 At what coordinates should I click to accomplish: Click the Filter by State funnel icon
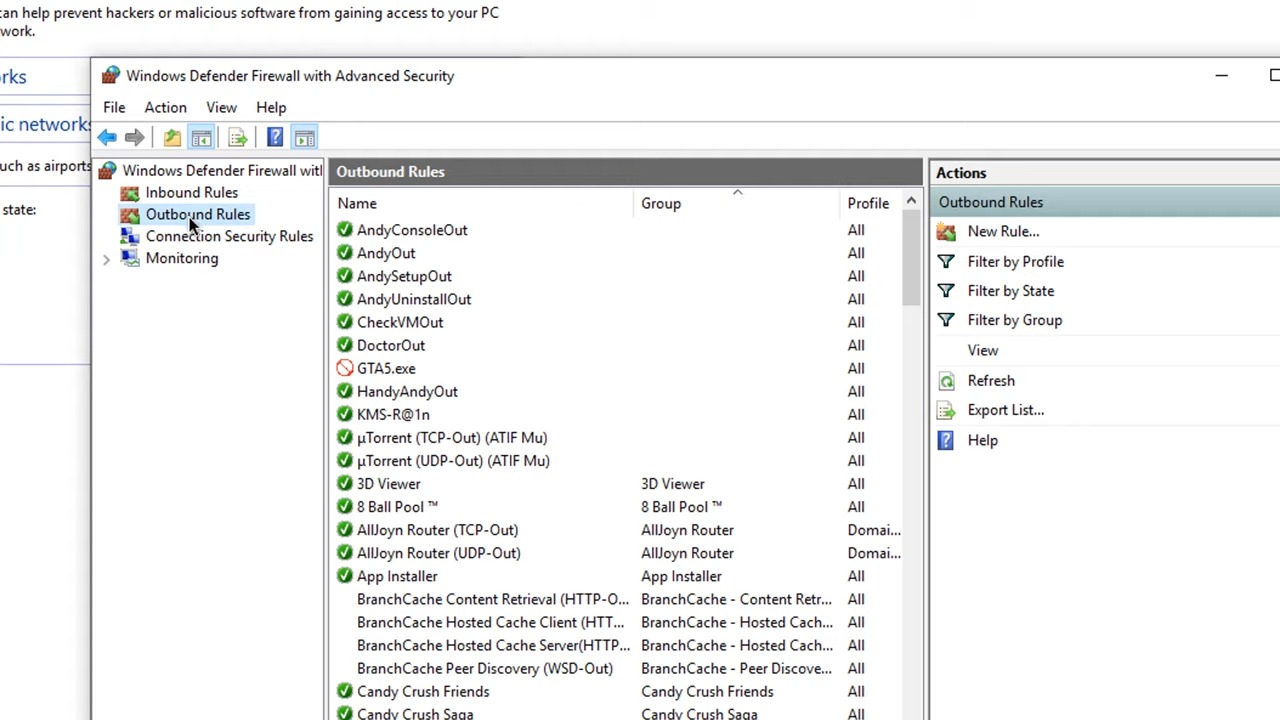946,291
